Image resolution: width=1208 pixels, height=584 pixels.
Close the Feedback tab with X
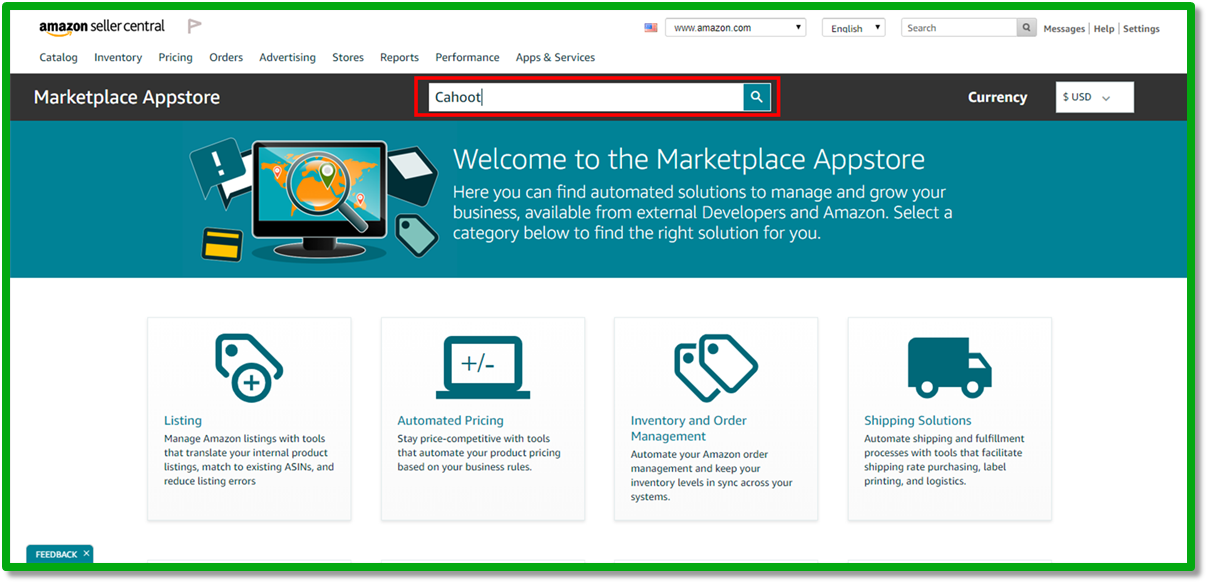(87, 553)
